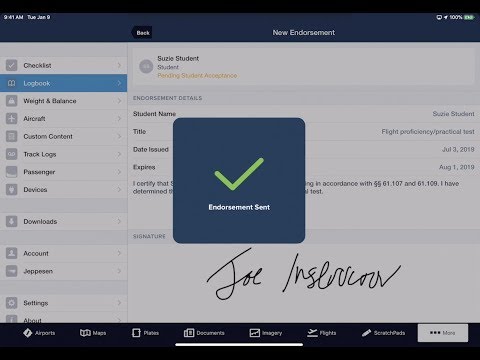Tap the battery indicator in status bar
Image resolution: width=480 pixels, height=360 pixels.
(x=469, y=17)
